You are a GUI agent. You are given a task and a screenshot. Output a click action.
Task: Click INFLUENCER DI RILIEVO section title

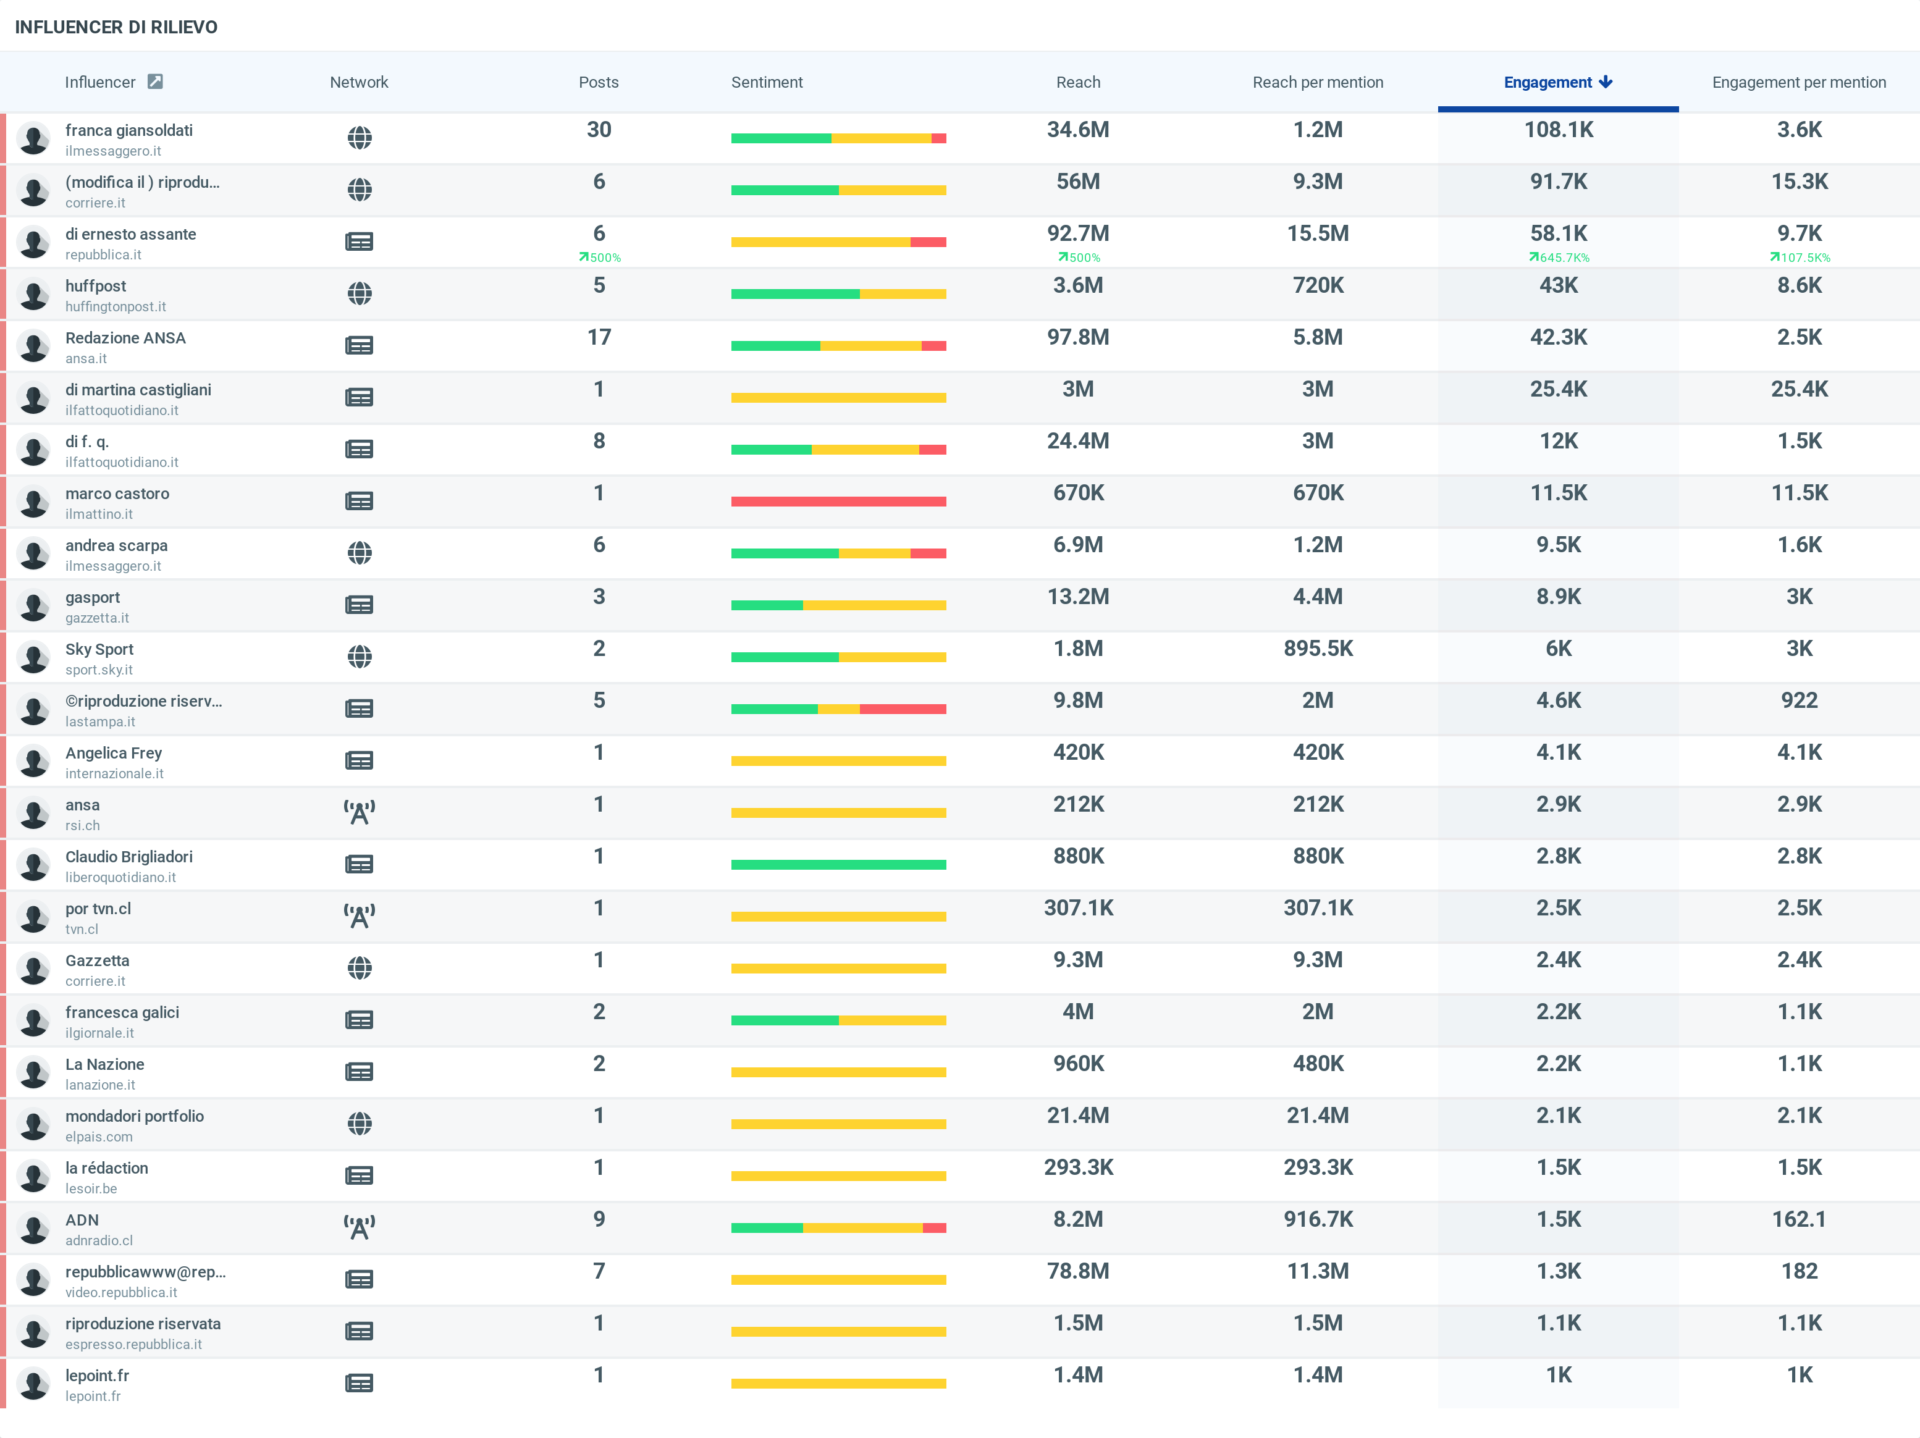click(x=116, y=27)
